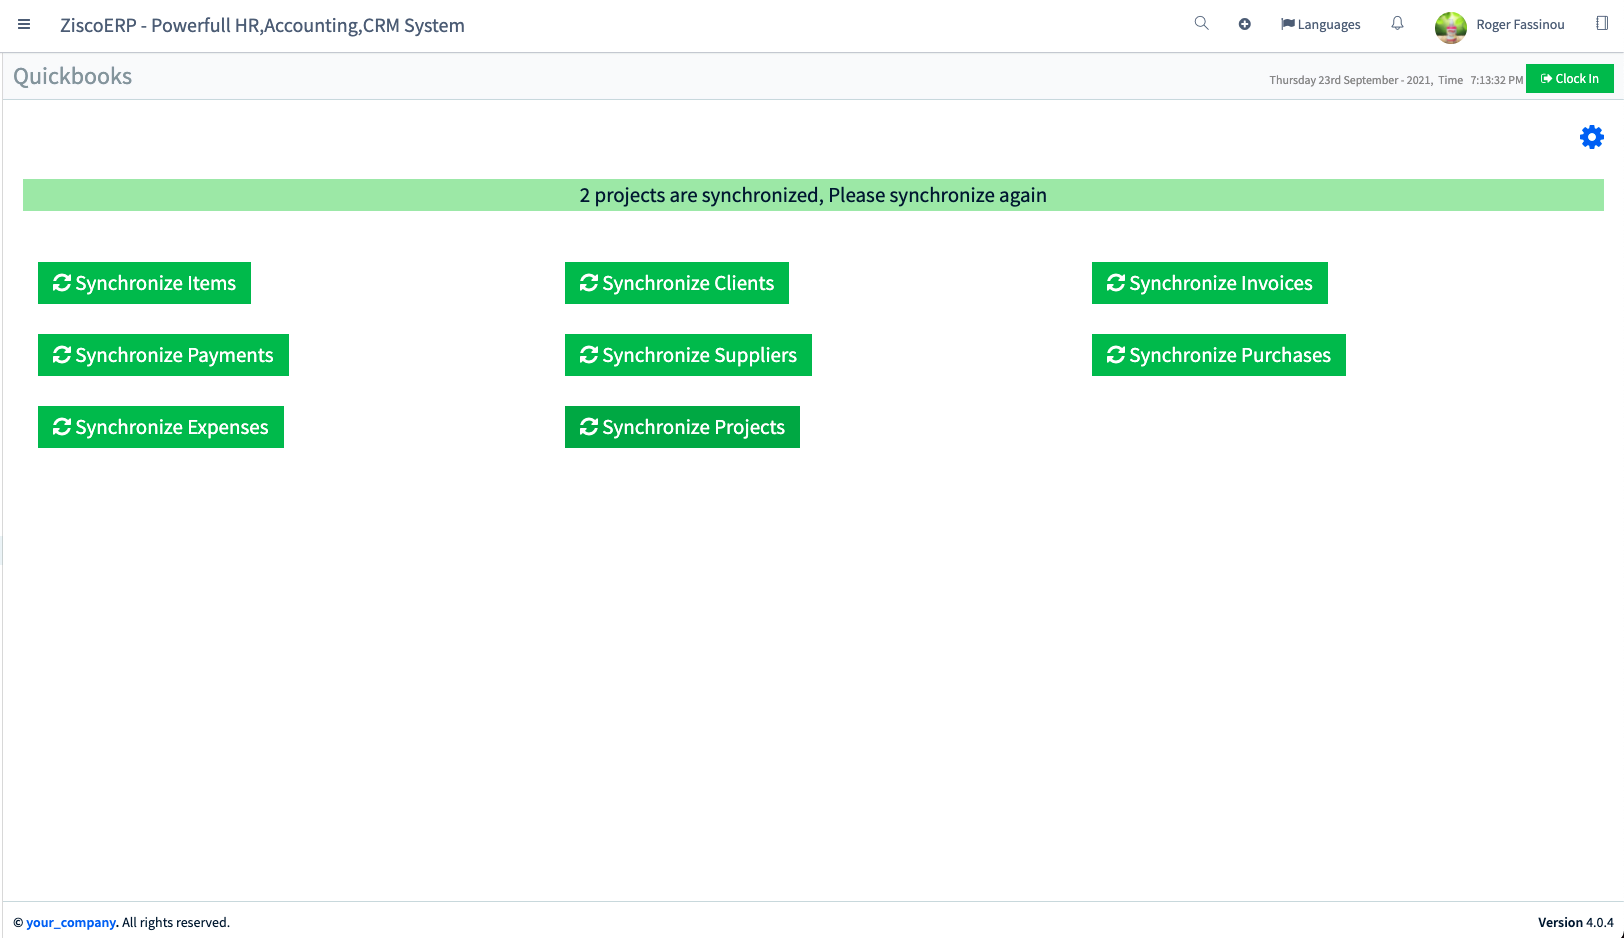Click Synchronize Purchases button
The image size is (1624, 938).
click(1219, 355)
